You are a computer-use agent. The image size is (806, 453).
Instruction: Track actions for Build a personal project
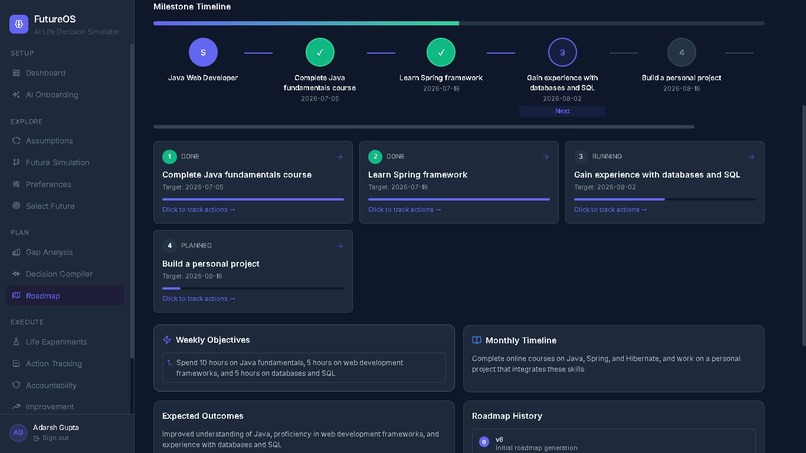[x=198, y=298]
